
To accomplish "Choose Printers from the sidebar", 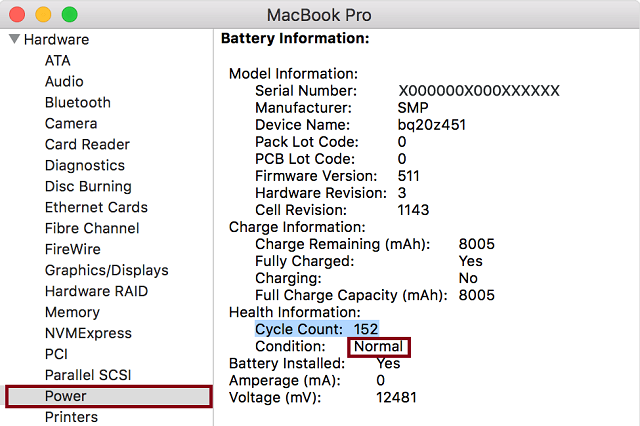I will click(x=71, y=417).
